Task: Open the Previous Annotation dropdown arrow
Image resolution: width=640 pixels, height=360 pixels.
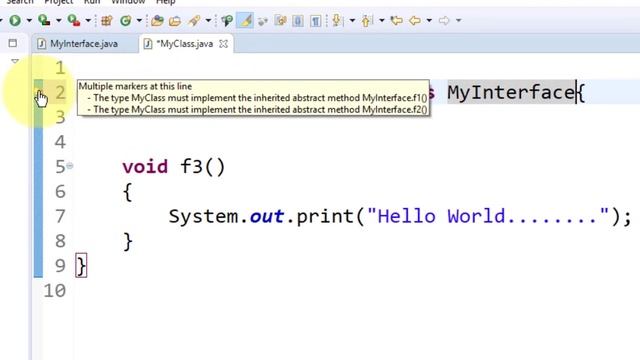Action: 382,20
